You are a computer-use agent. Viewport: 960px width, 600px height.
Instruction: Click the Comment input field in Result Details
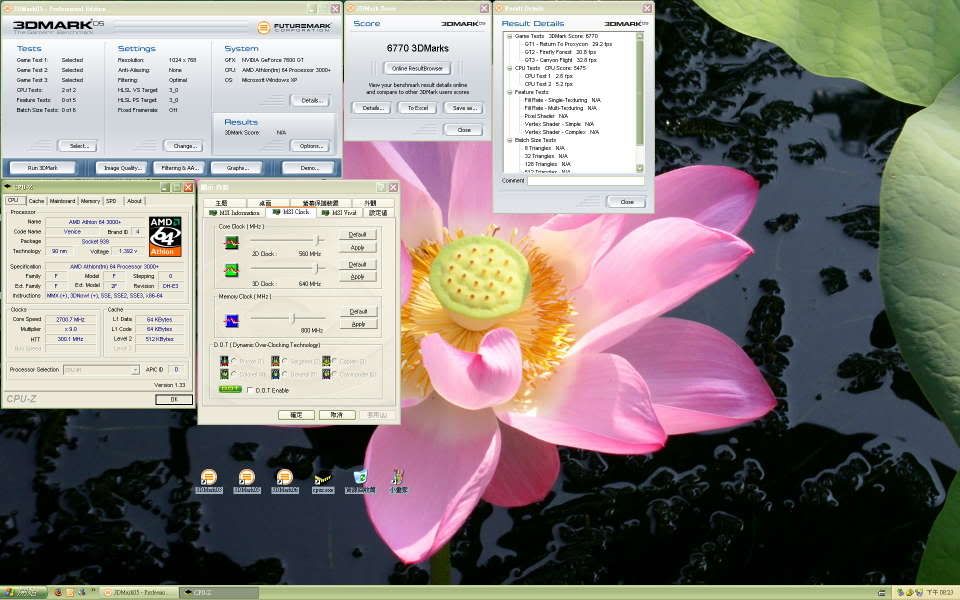(x=585, y=181)
